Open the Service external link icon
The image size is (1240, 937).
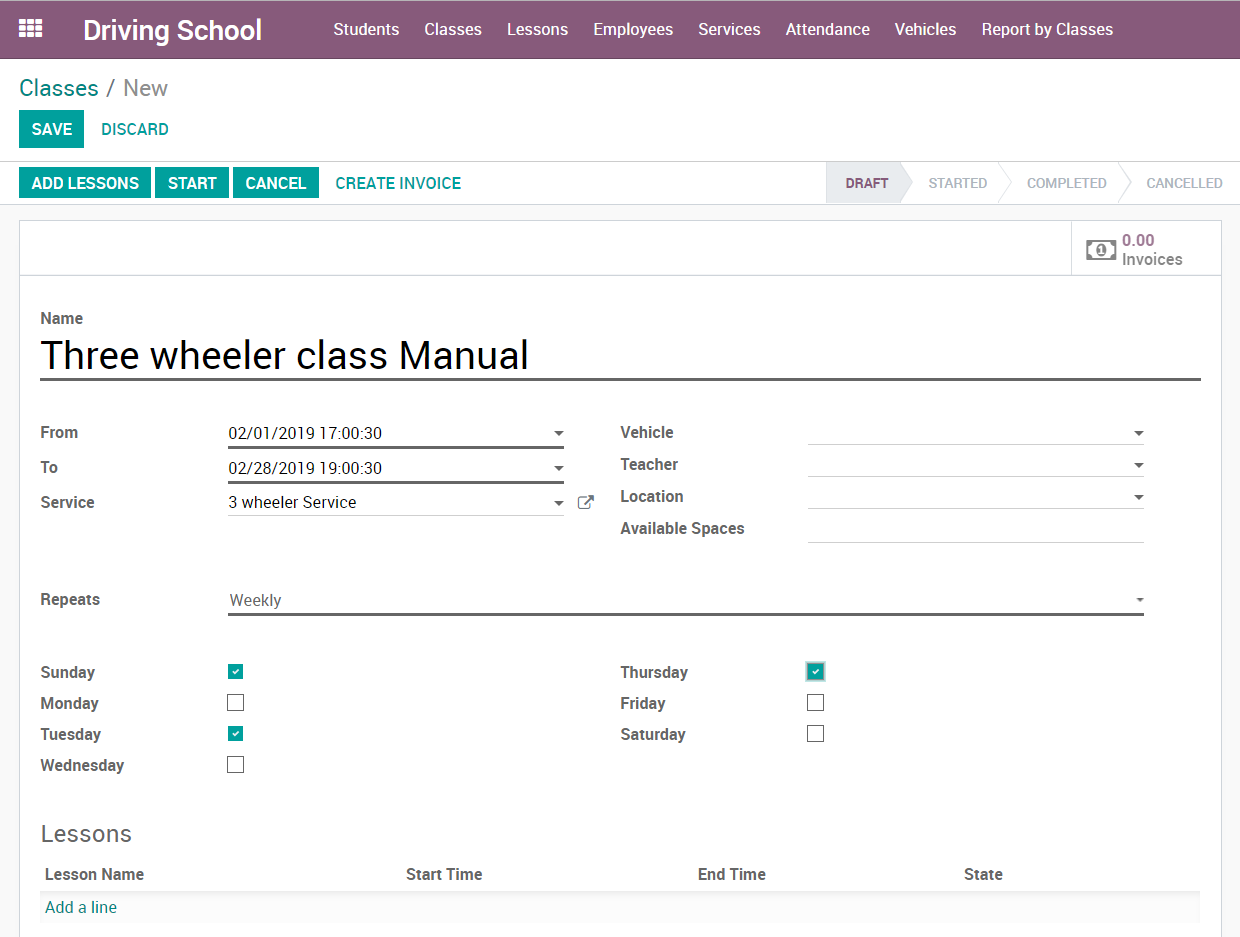pos(586,503)
